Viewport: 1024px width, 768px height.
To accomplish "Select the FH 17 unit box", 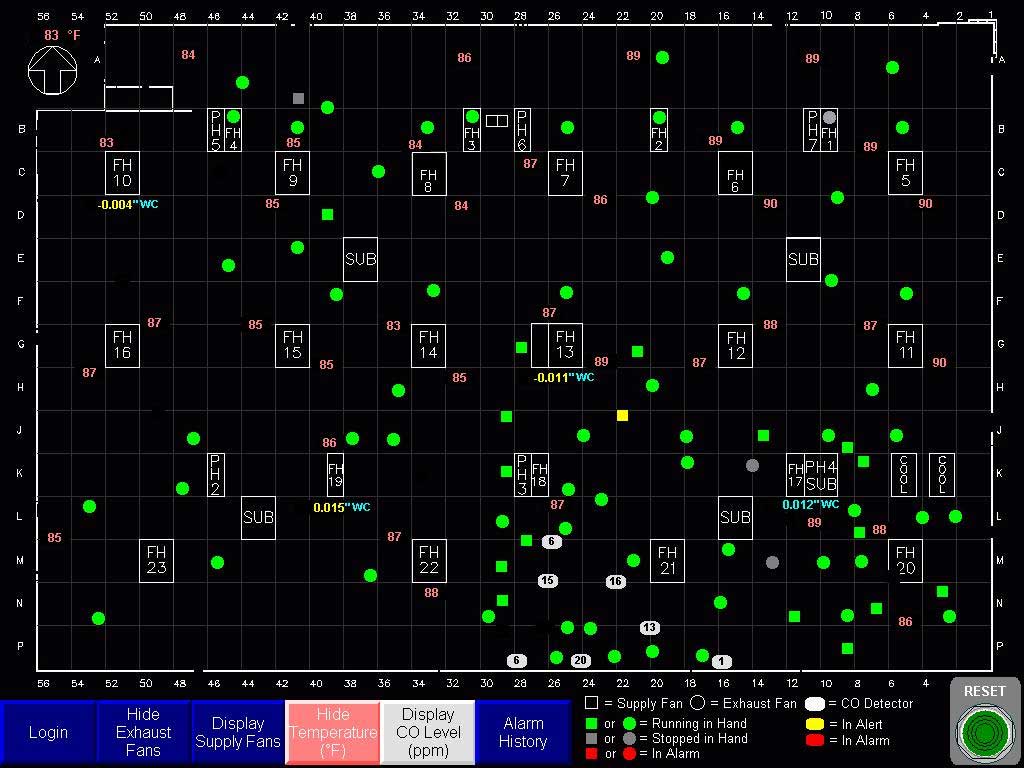I will [x=795, y=475].
